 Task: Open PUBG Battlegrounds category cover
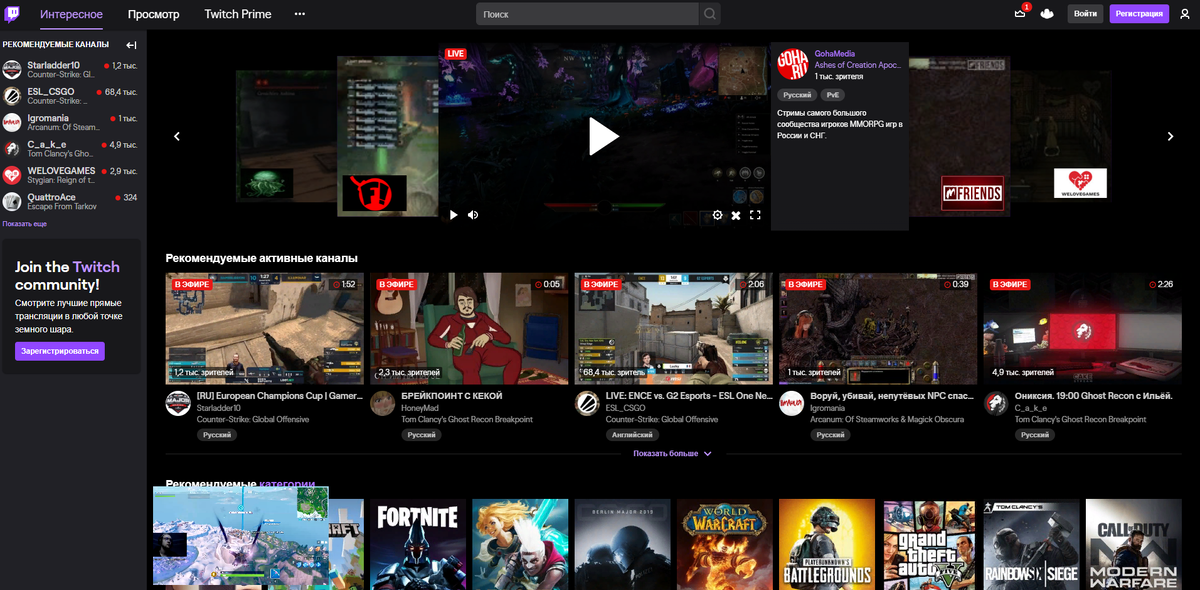(827, 545)
